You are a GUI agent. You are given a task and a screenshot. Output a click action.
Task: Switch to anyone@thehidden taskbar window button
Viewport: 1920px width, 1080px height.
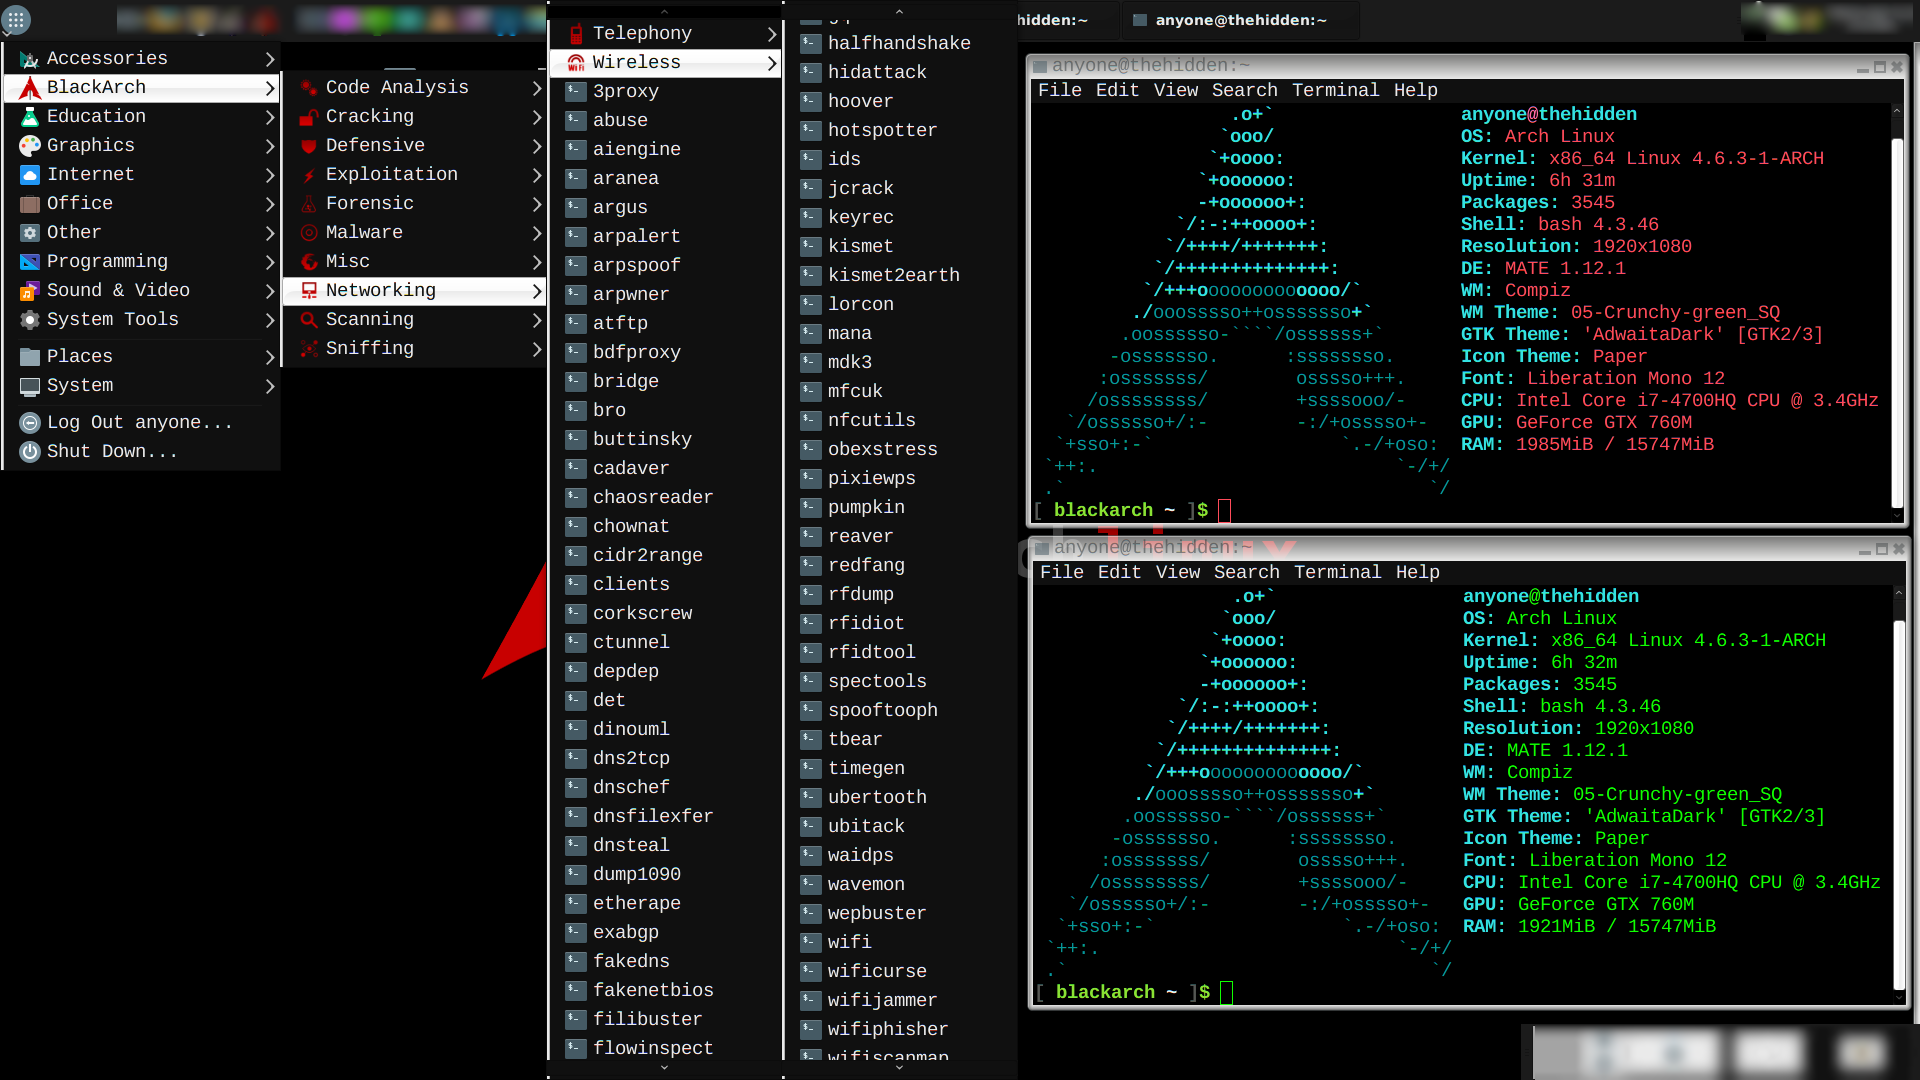[x=1240, y=20]
